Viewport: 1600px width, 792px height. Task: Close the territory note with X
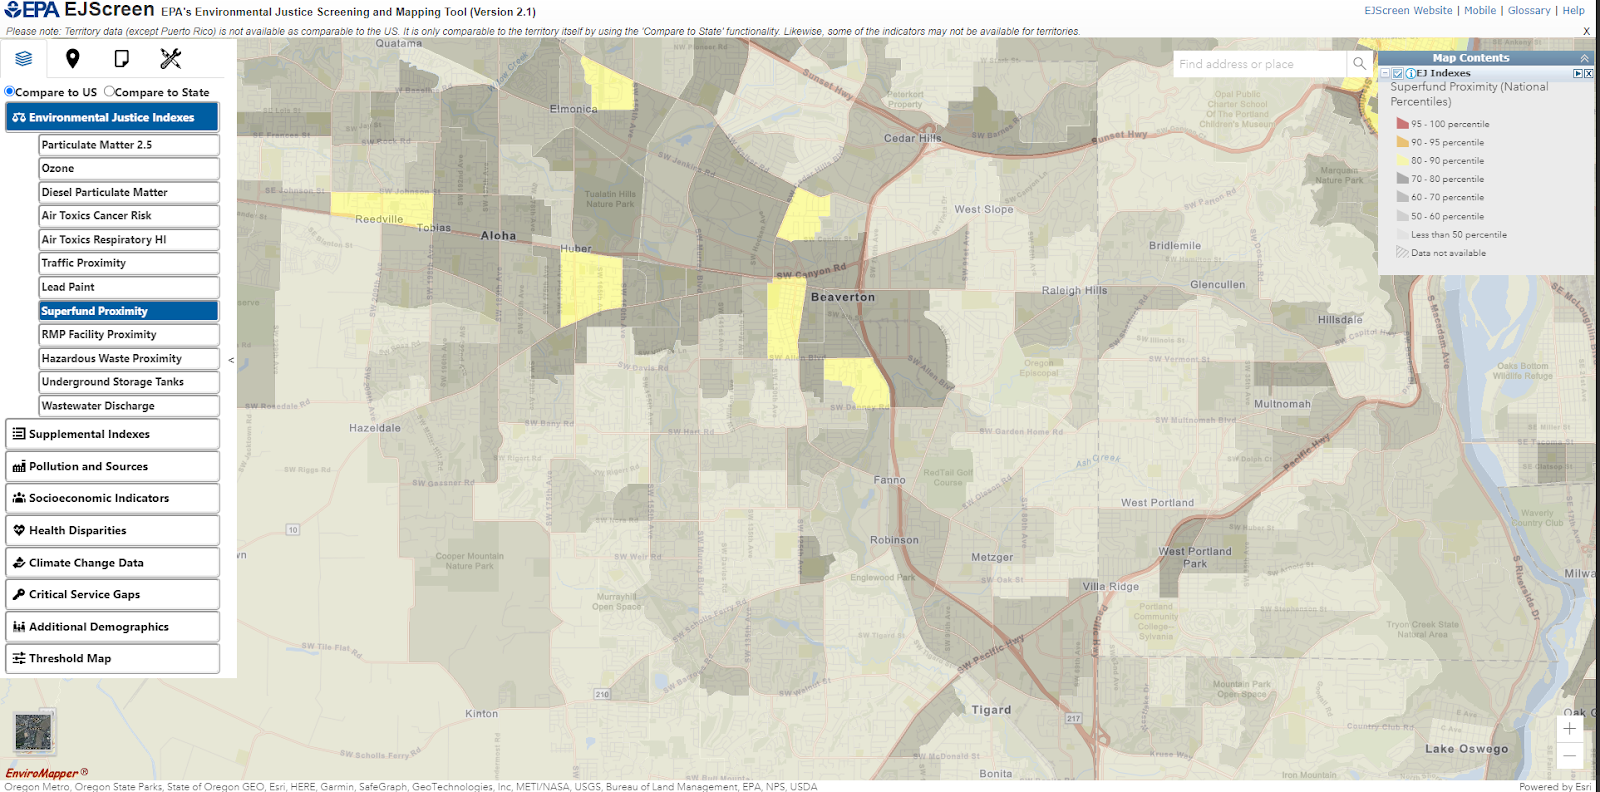coord(1586,31)
